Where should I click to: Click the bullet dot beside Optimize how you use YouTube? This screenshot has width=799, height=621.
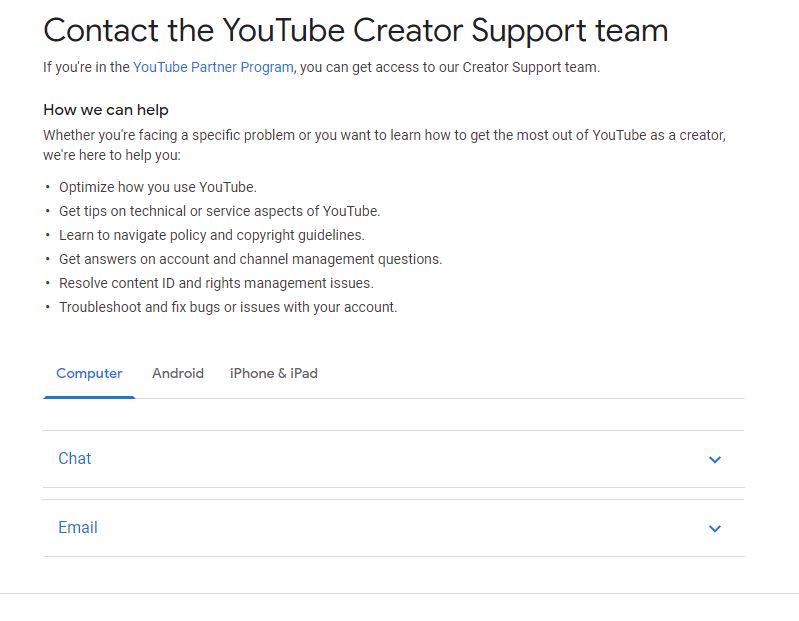(x=47, y=187)
